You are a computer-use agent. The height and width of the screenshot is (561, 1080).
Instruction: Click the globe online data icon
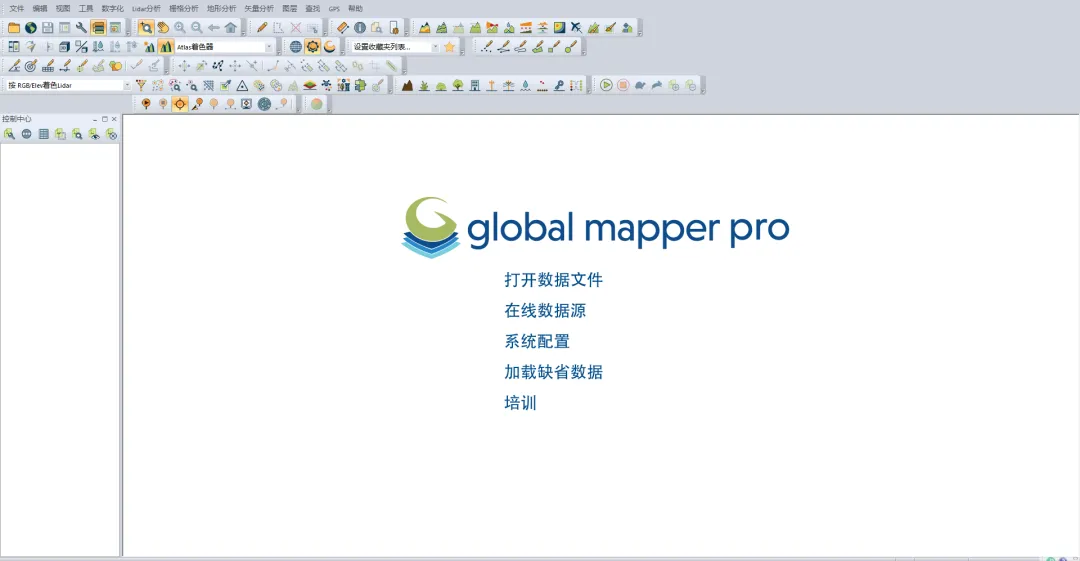tap(31, 28)
